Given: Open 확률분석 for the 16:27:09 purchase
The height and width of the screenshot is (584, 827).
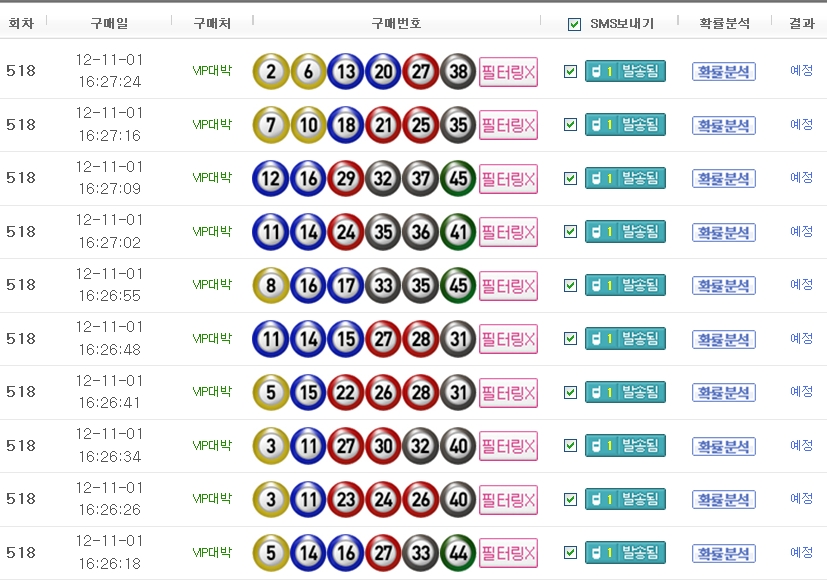Looking at the screenshot, I should coord(724,178).
